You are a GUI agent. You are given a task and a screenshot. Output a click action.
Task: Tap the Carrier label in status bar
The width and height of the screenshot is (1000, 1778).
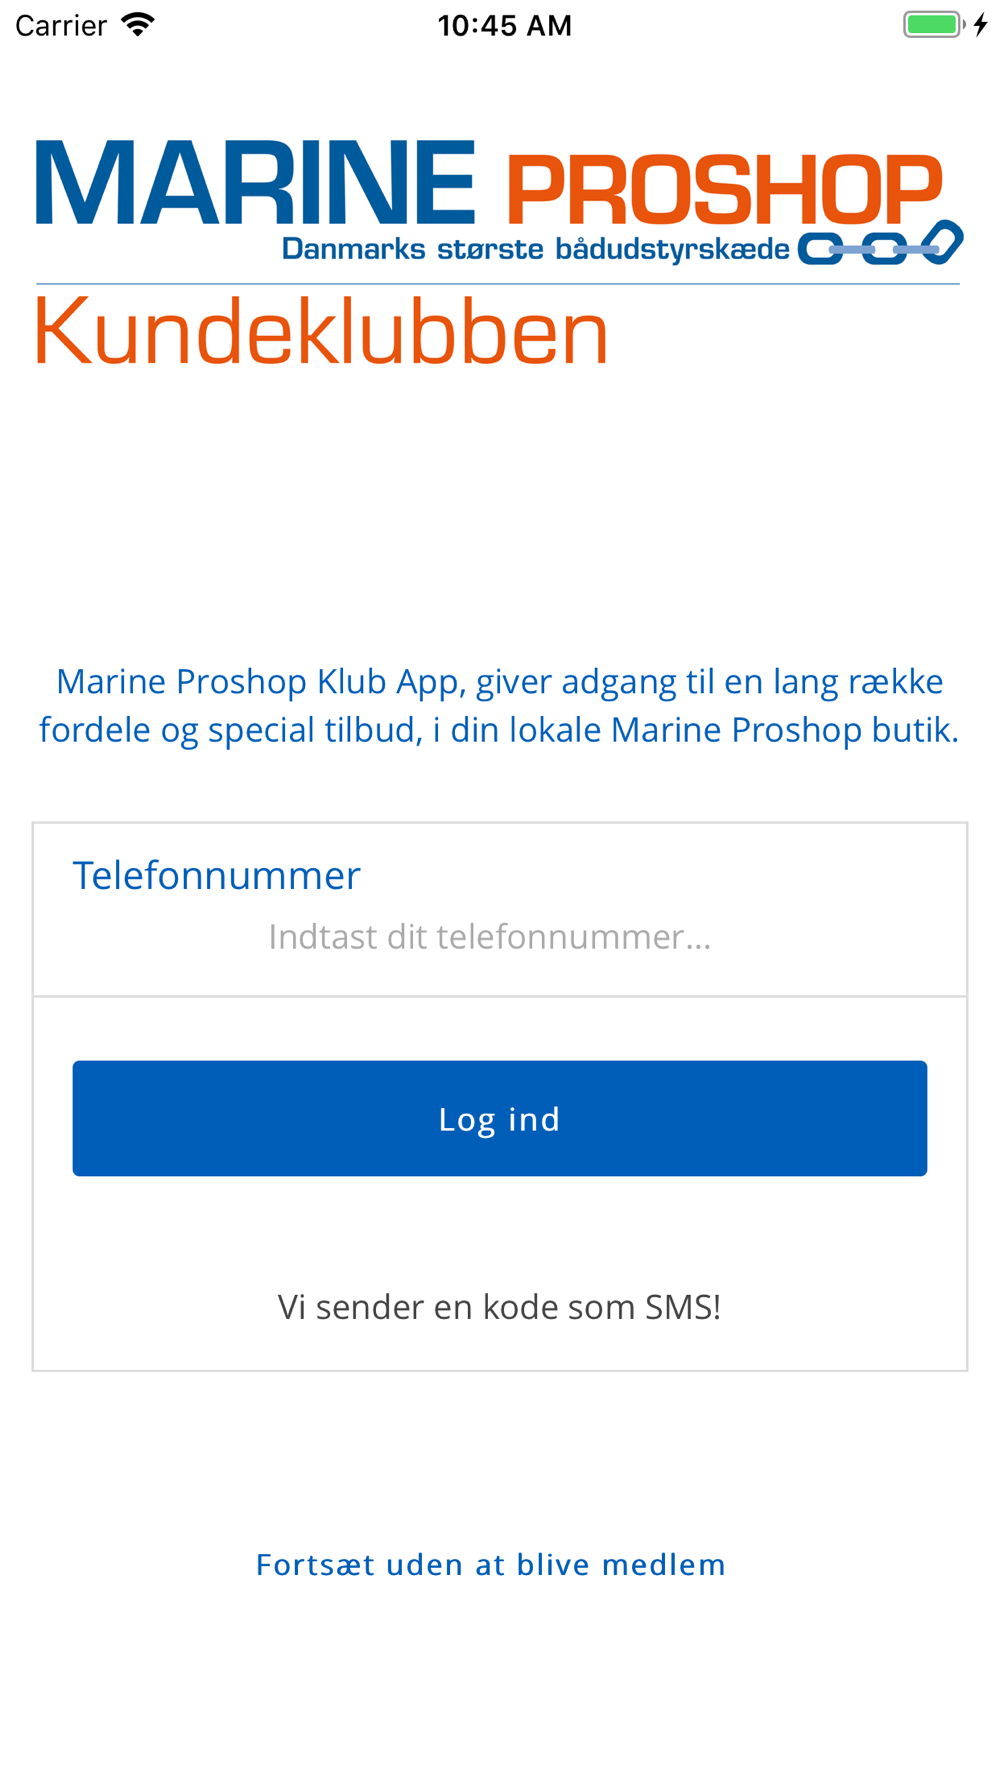pos(61,25)
